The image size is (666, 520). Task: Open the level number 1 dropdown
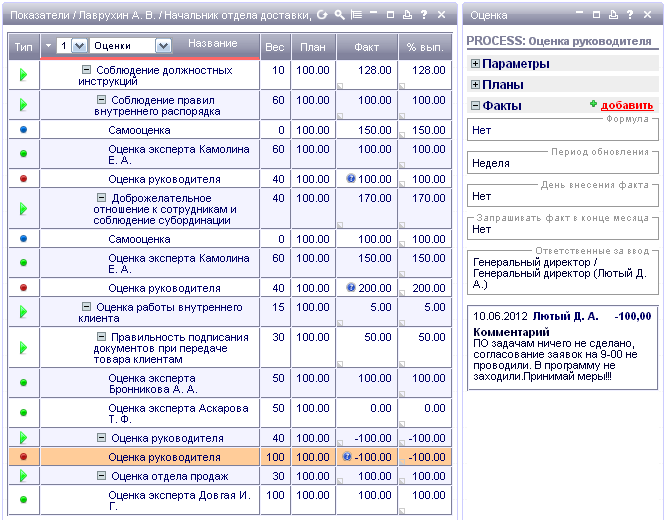[79, 45]
